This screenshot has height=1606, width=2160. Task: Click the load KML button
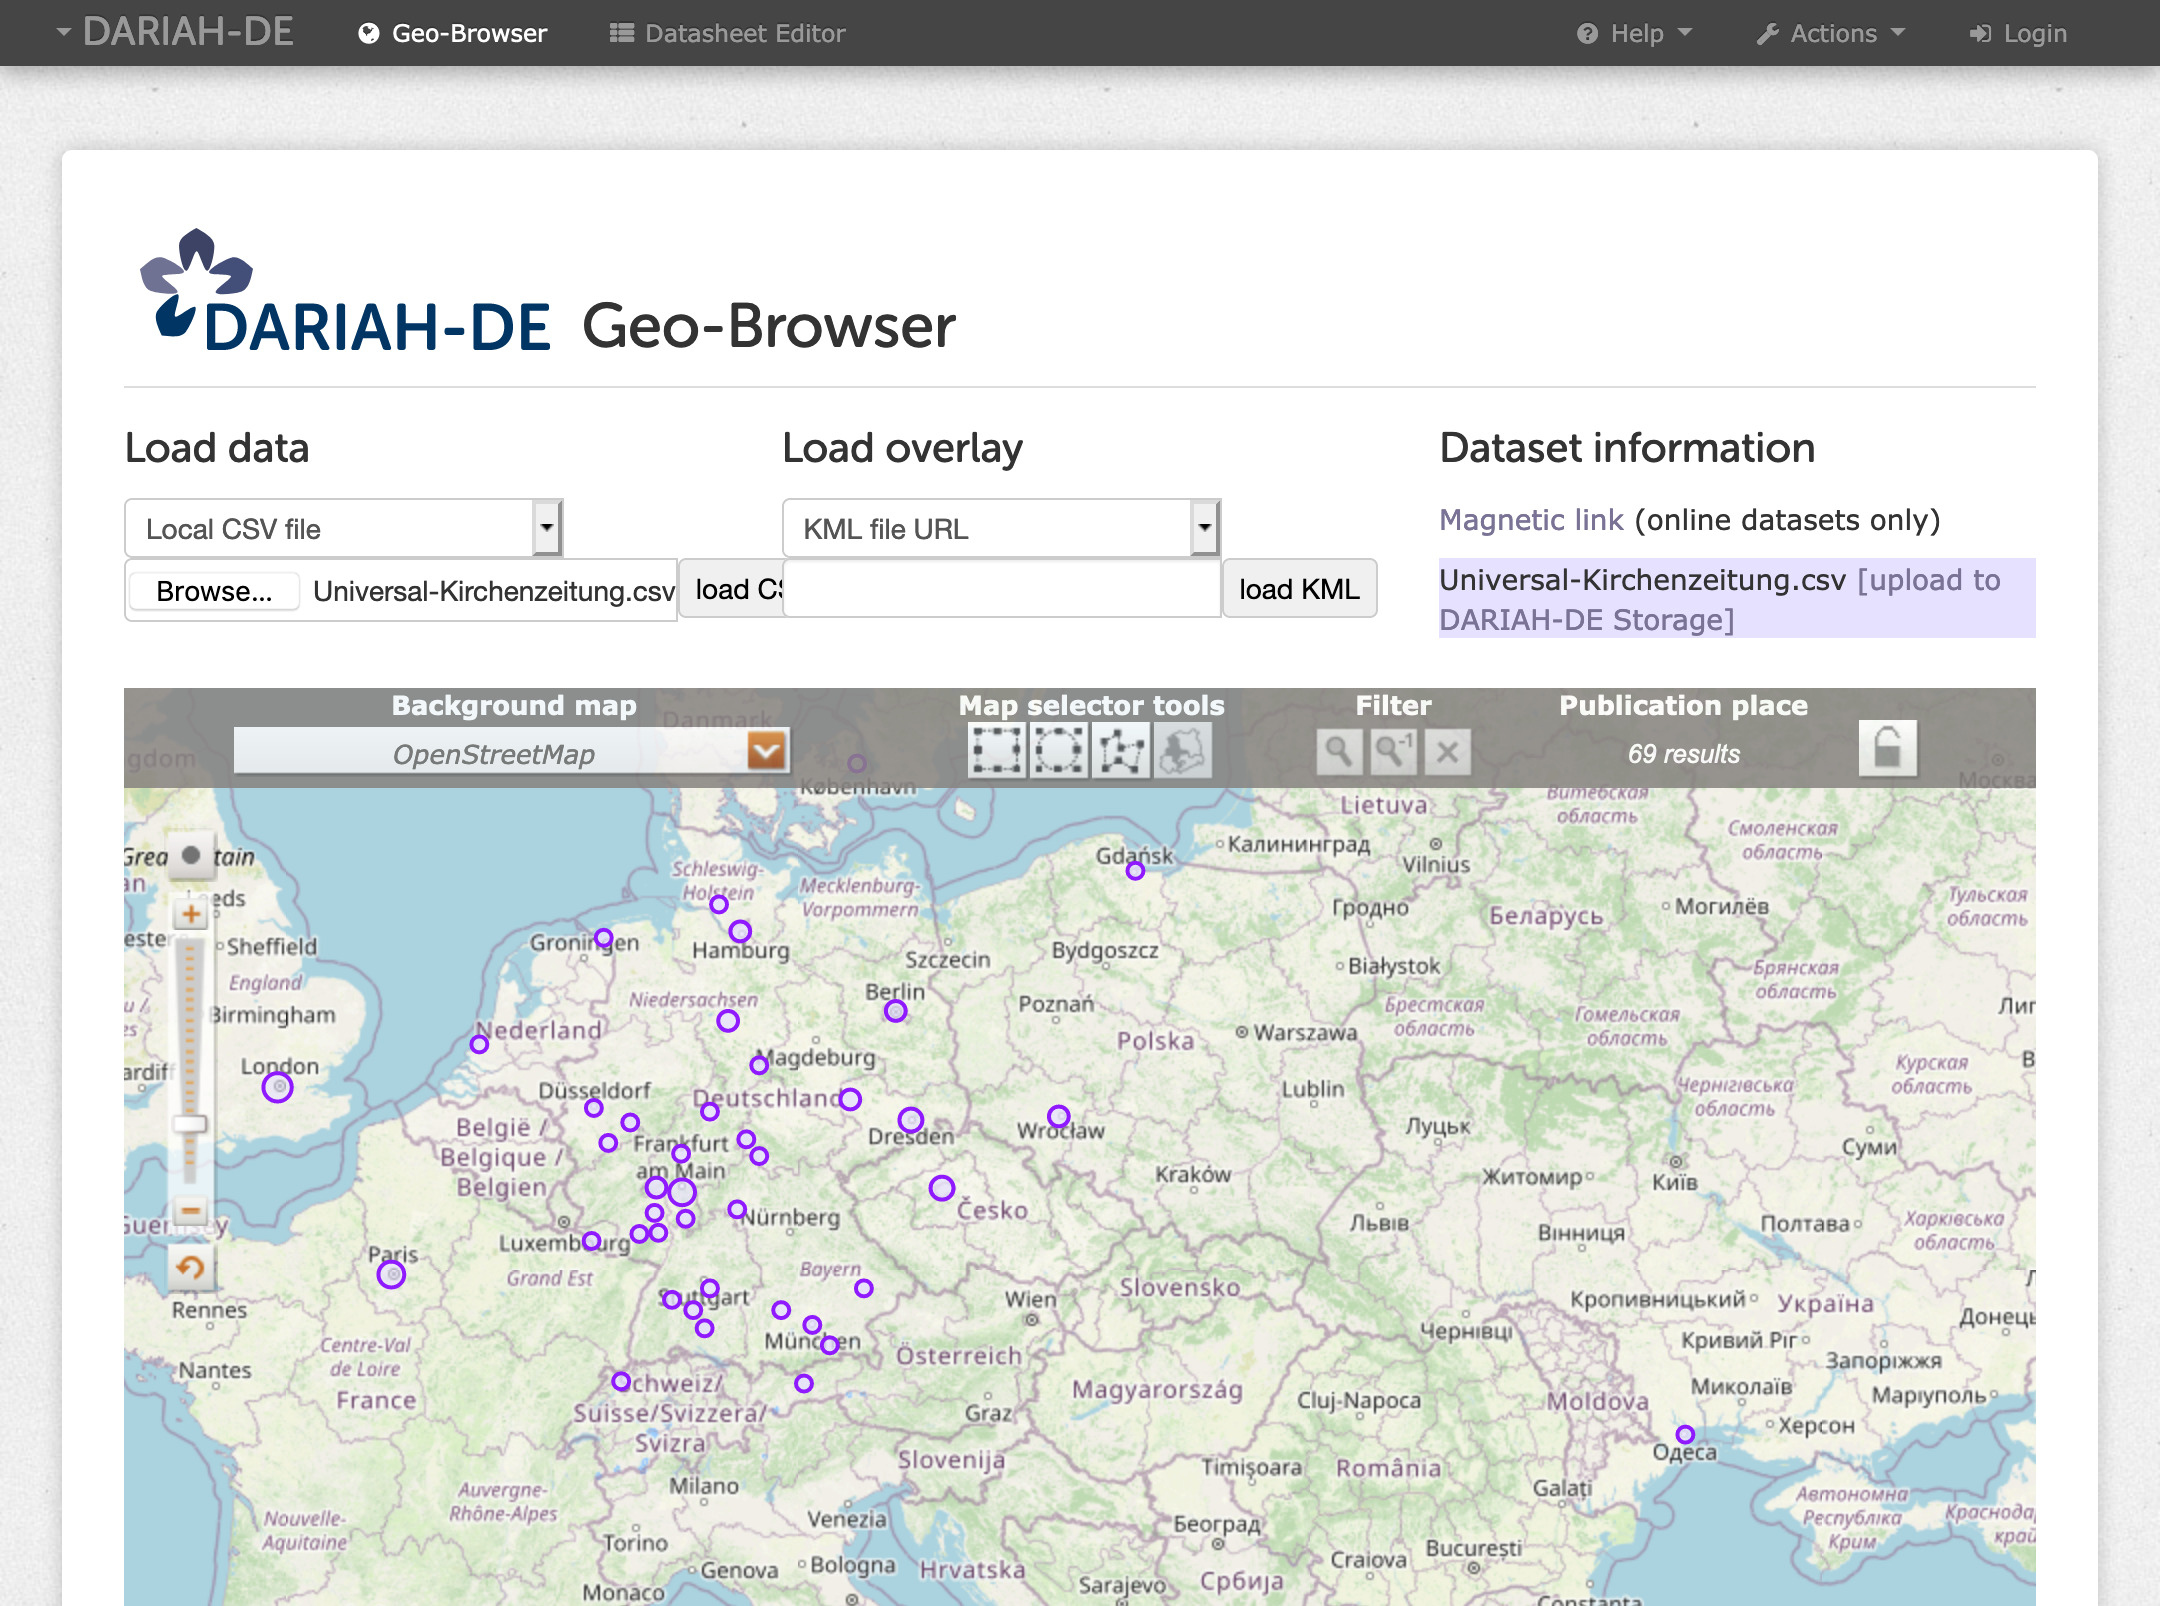1299,589
